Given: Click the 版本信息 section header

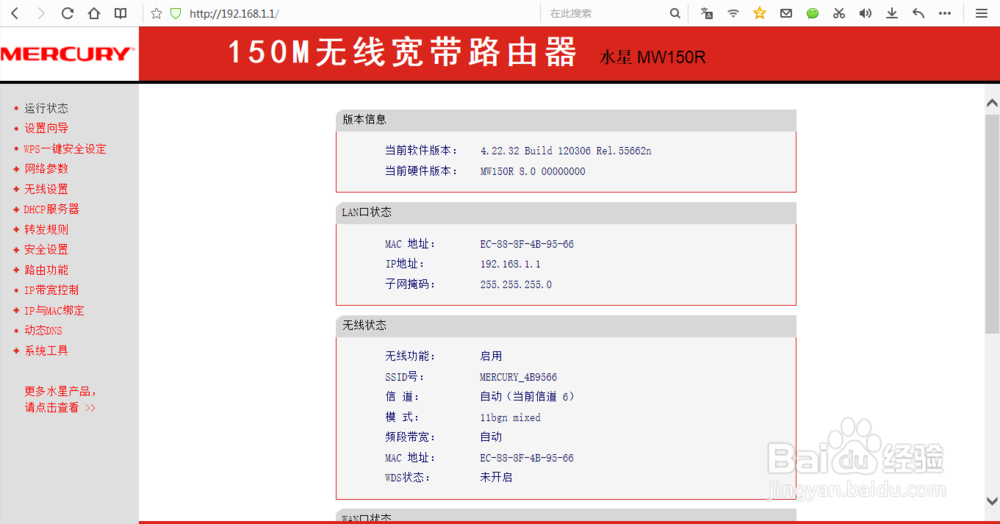Looking at the screenshot, I should click(566, 120).
